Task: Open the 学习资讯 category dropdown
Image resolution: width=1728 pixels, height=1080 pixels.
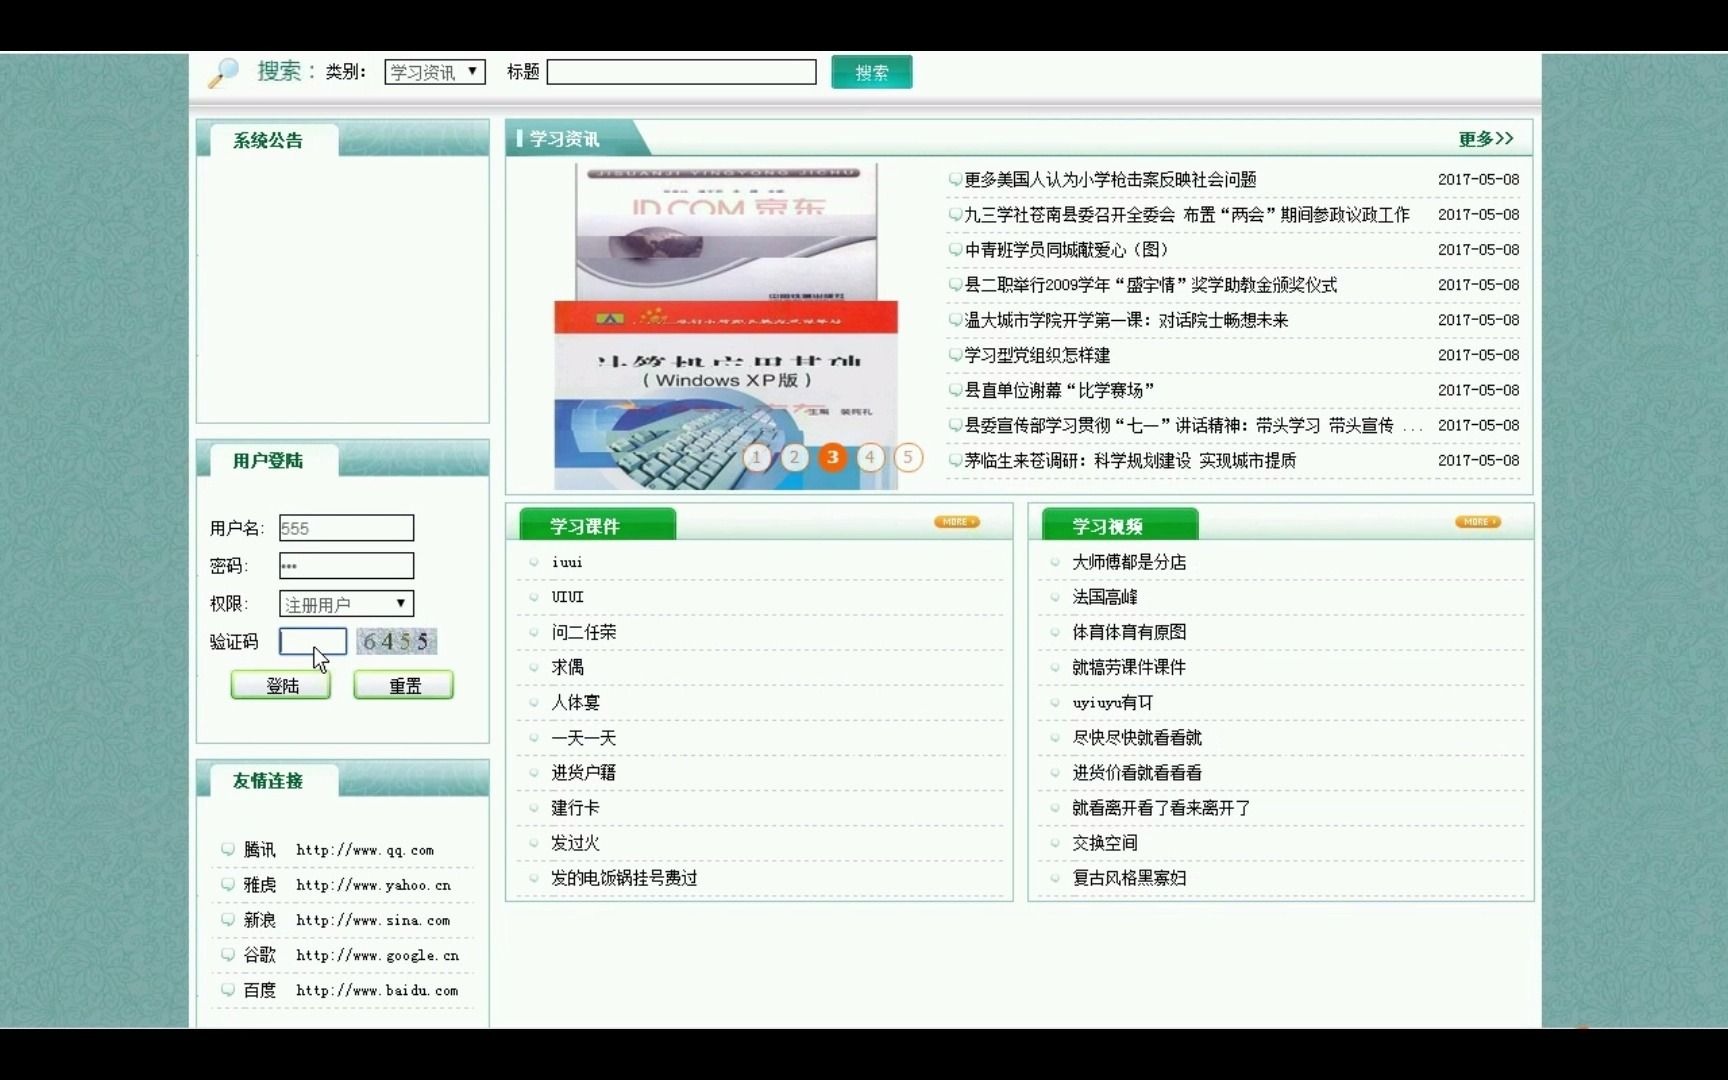Action: [435, 72]
